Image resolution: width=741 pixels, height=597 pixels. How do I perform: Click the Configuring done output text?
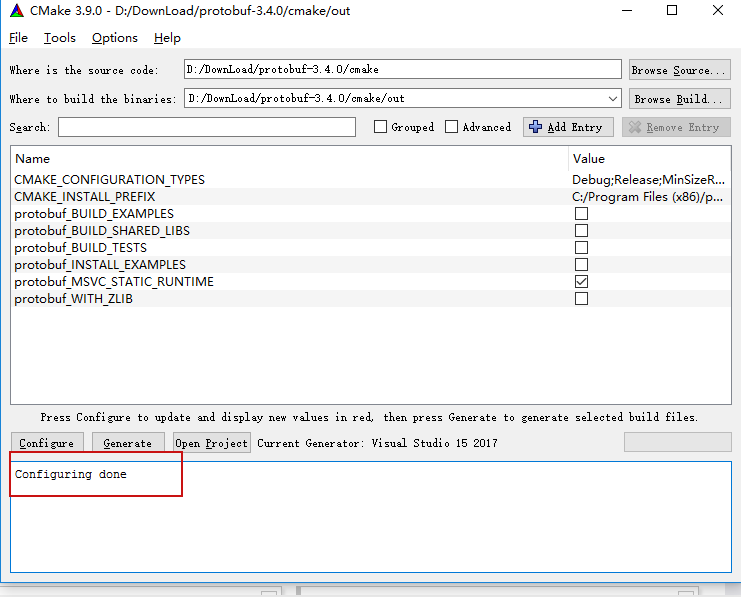(x=70, y=474)
